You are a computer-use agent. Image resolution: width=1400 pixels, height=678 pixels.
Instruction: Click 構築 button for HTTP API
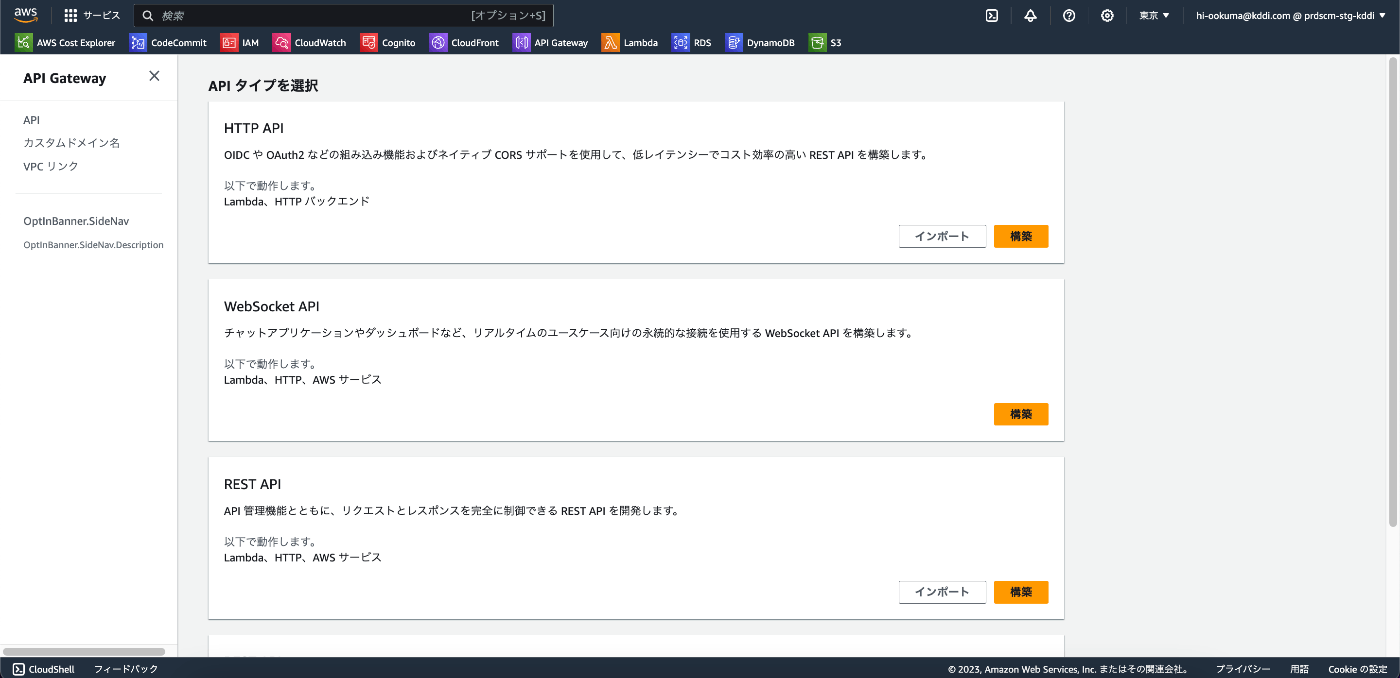[1021, 236]
